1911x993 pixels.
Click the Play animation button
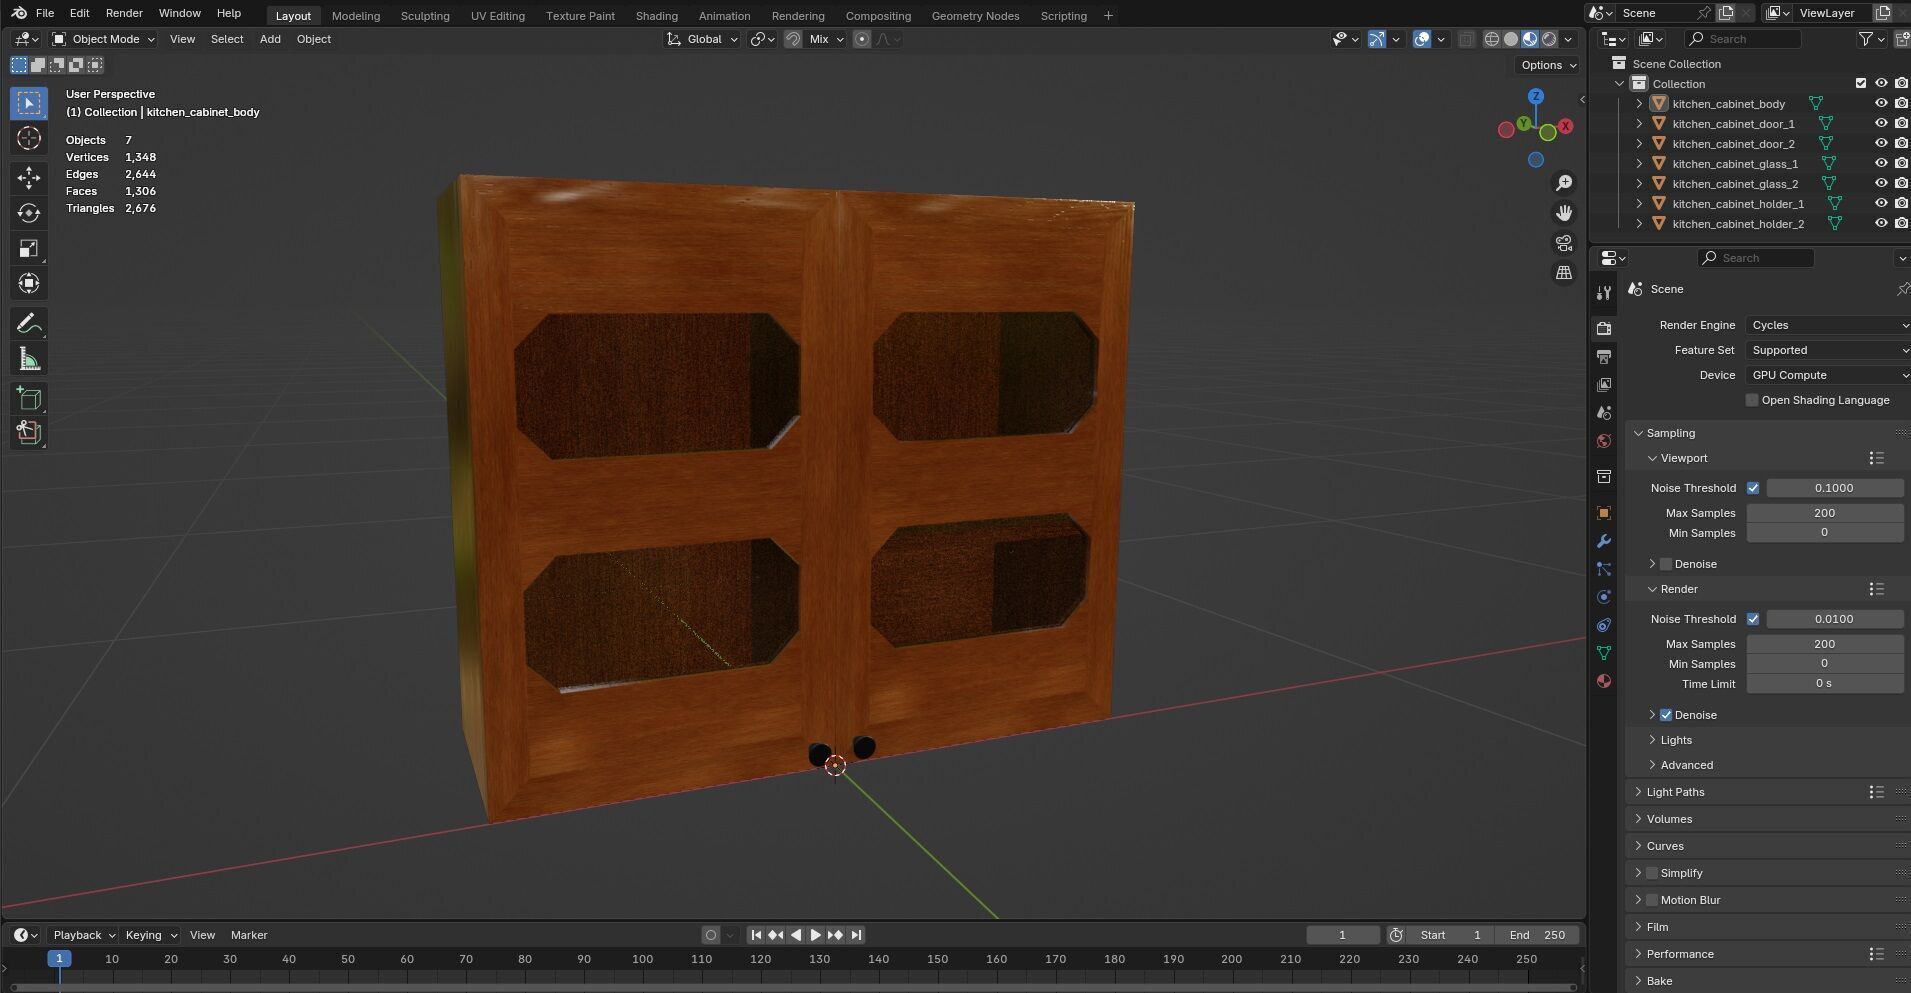815,935
